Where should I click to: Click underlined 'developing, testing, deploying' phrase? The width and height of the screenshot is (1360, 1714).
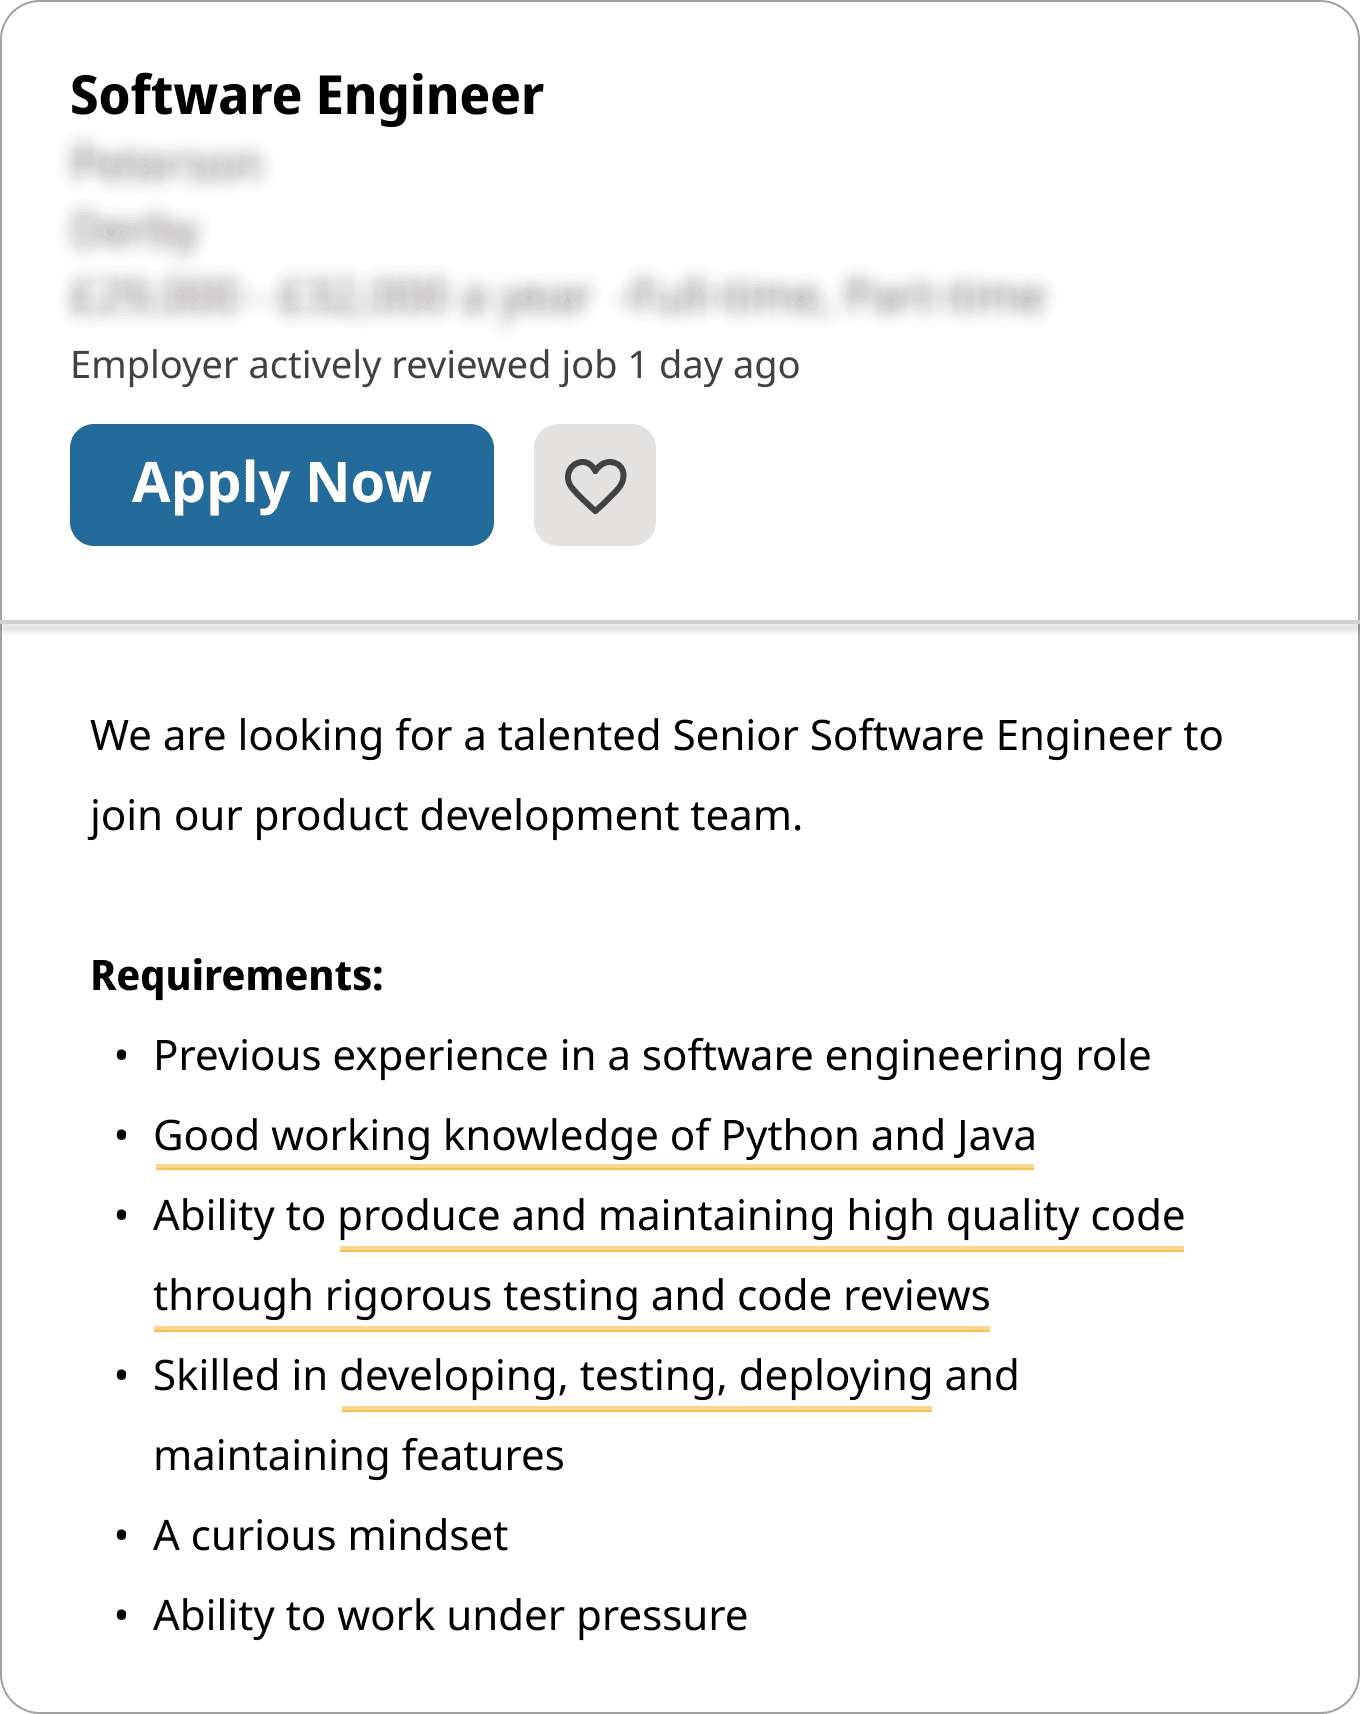[x=636, y=1377]
